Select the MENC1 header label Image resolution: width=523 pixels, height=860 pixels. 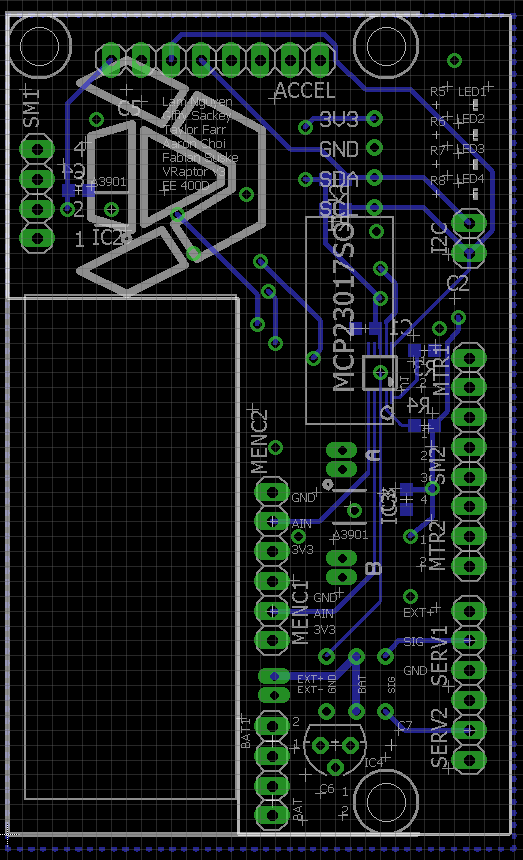300,612
